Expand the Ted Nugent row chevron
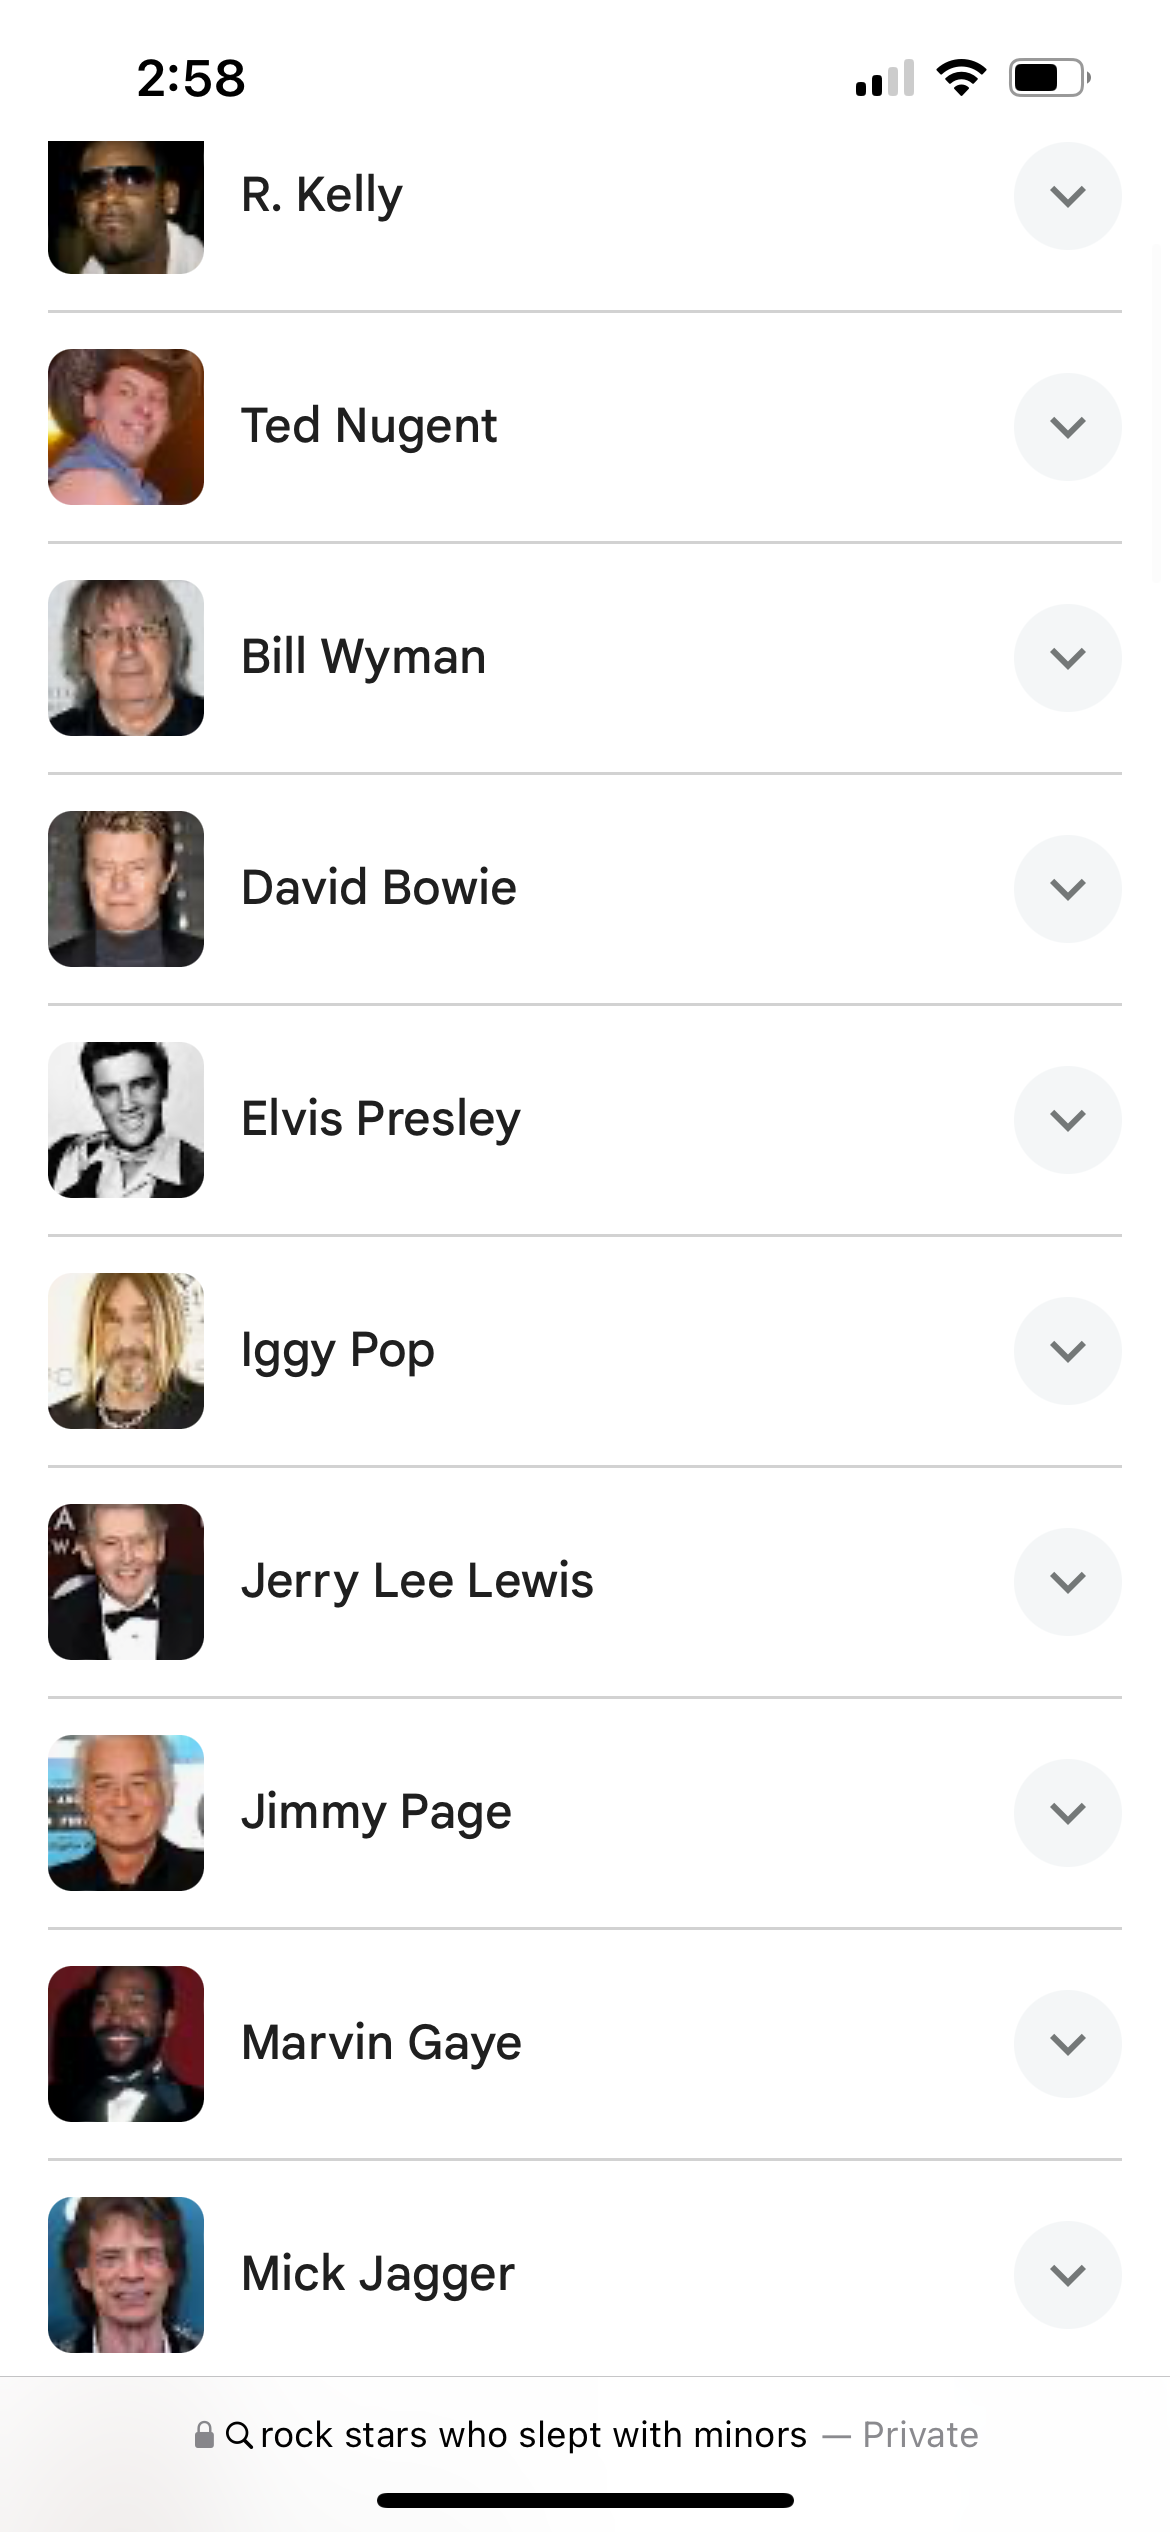The image size is (1170, 2532). 1067,427
